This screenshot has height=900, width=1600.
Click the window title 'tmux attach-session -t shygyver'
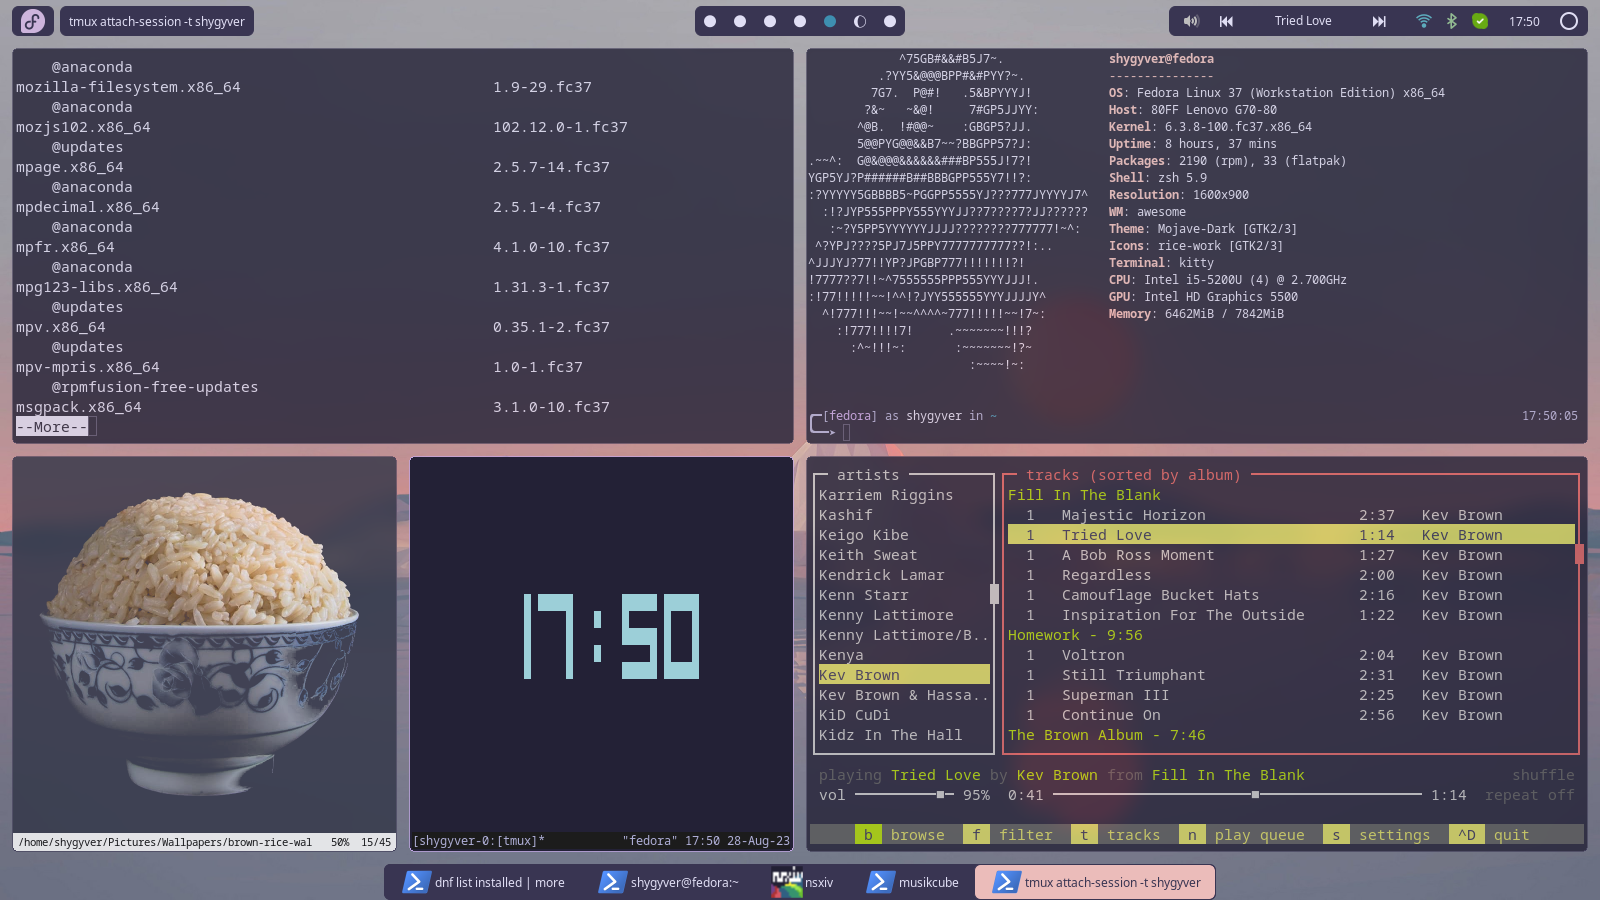157,21
